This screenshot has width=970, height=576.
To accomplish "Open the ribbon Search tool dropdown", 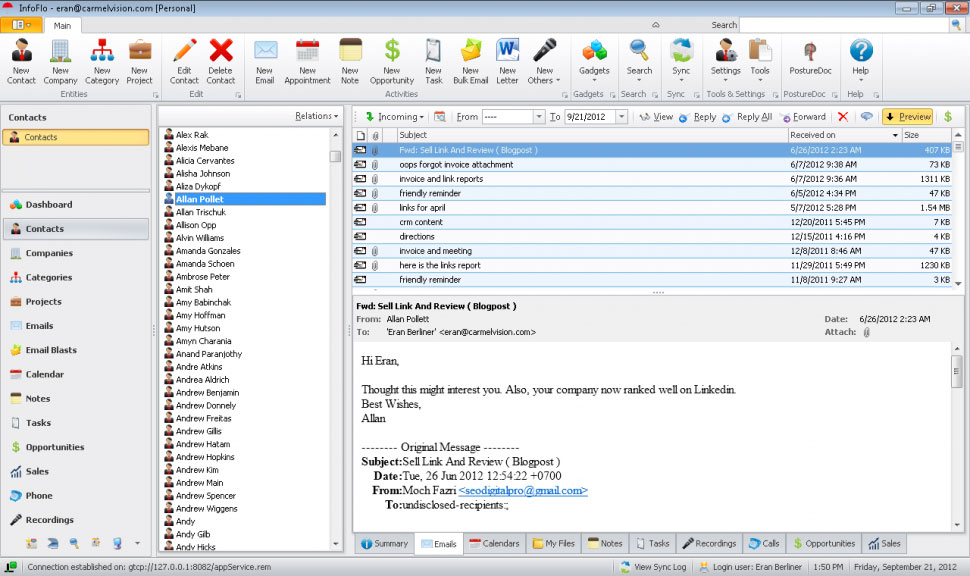I will (x=639, y=61).
